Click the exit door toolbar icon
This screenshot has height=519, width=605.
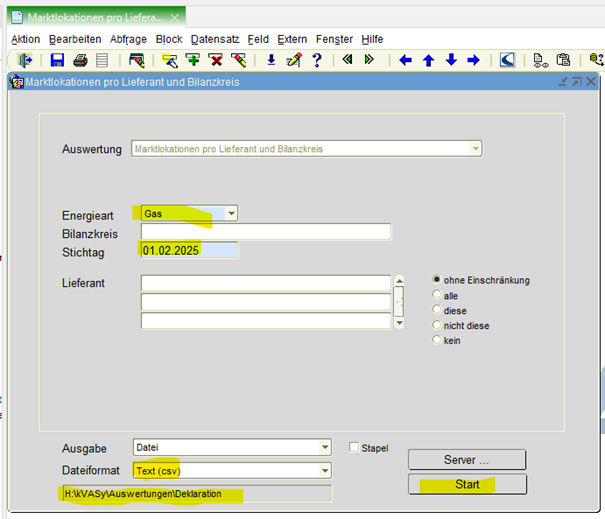pyautogui.click(x=25, y=61)
